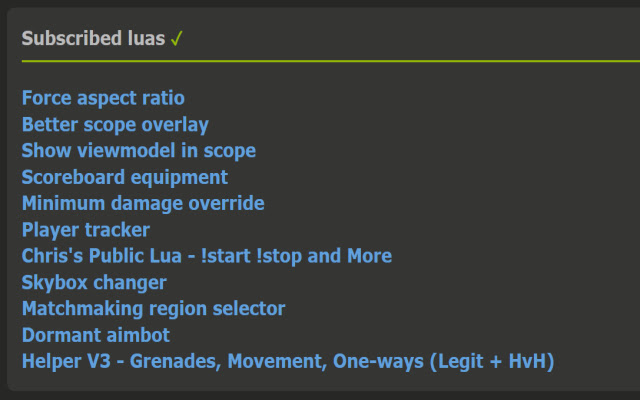Screen dimensions: 640x400
Task: Click "!start !stop and More" text
Action: tap(297, 256)
